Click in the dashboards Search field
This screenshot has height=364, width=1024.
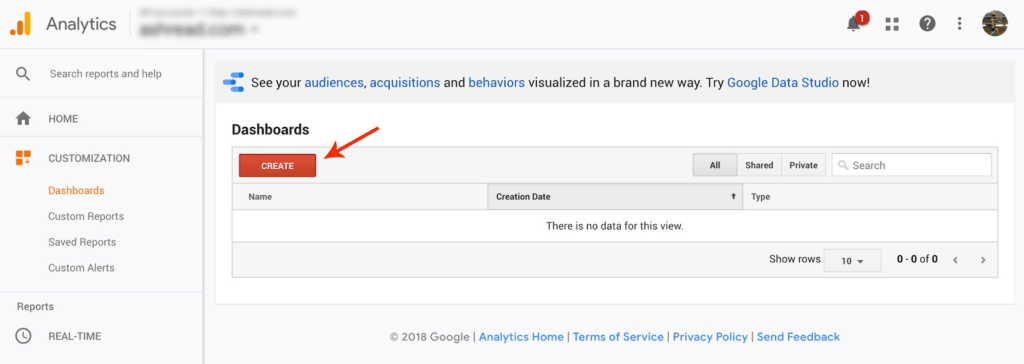pos(912,165)
